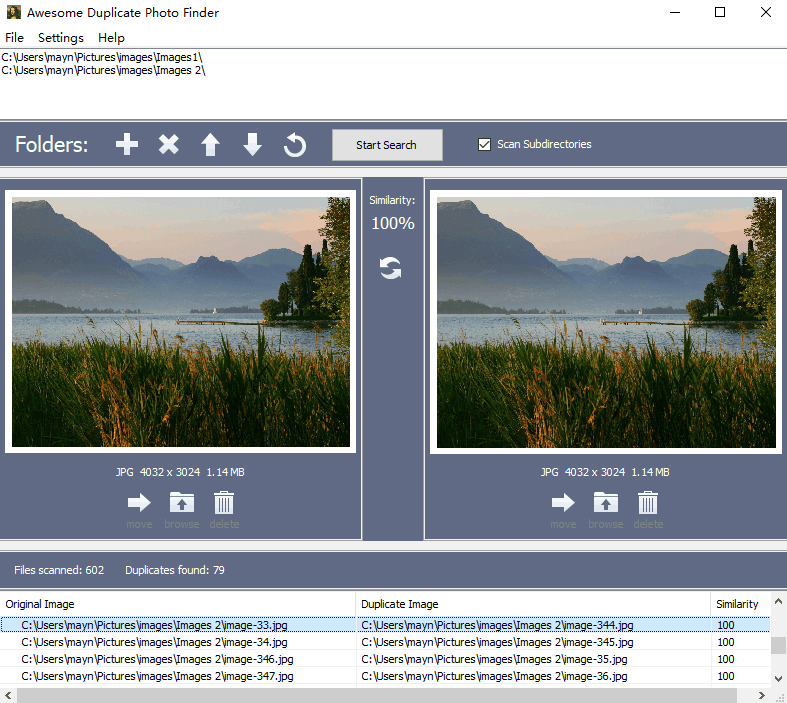Open the Help menu
This screenshot has width=787, height=703.
[111, 38]
